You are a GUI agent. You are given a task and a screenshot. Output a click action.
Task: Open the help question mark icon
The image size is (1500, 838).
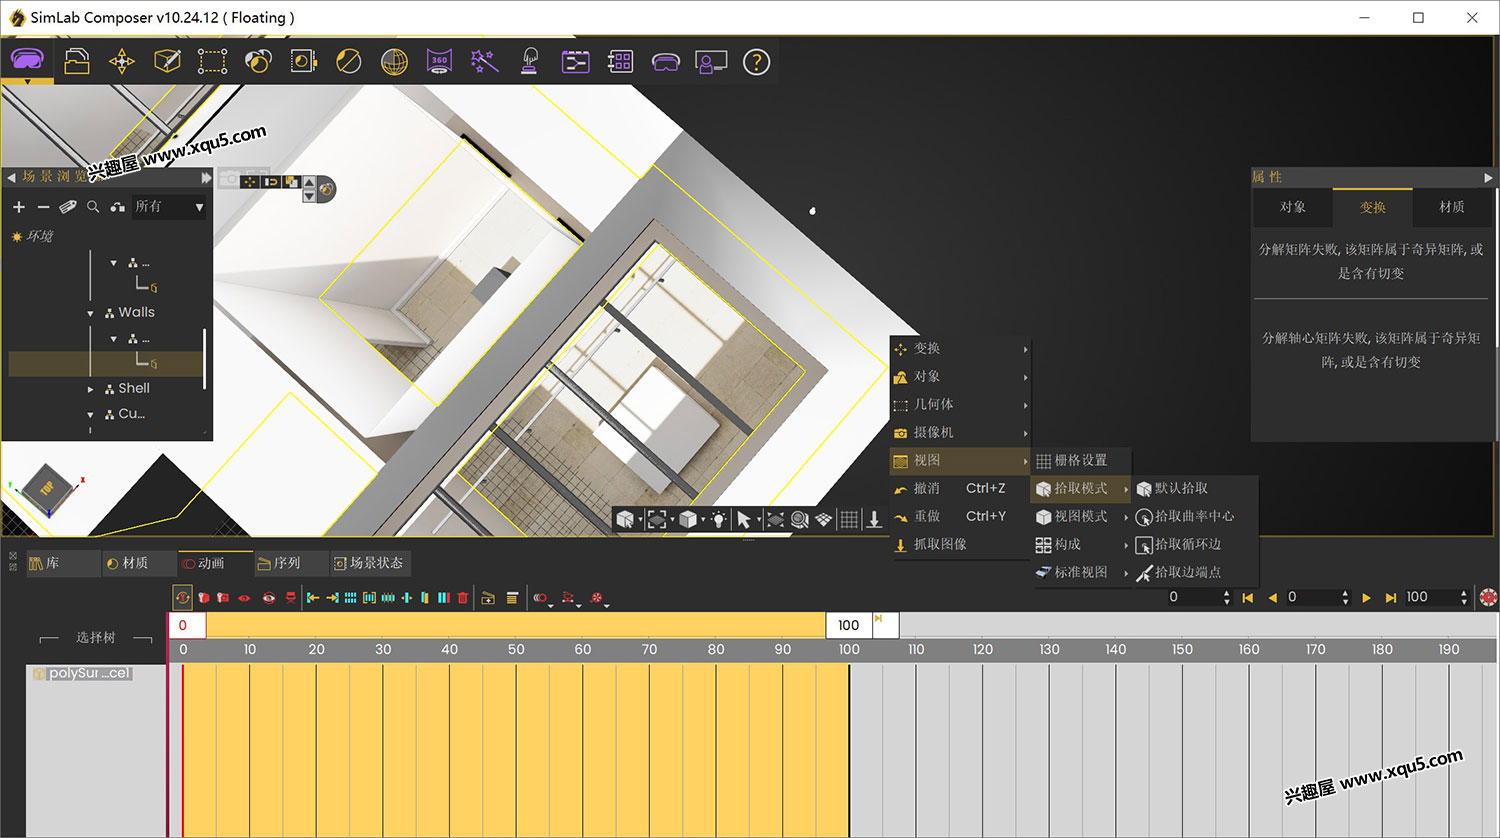click(757, 62)
